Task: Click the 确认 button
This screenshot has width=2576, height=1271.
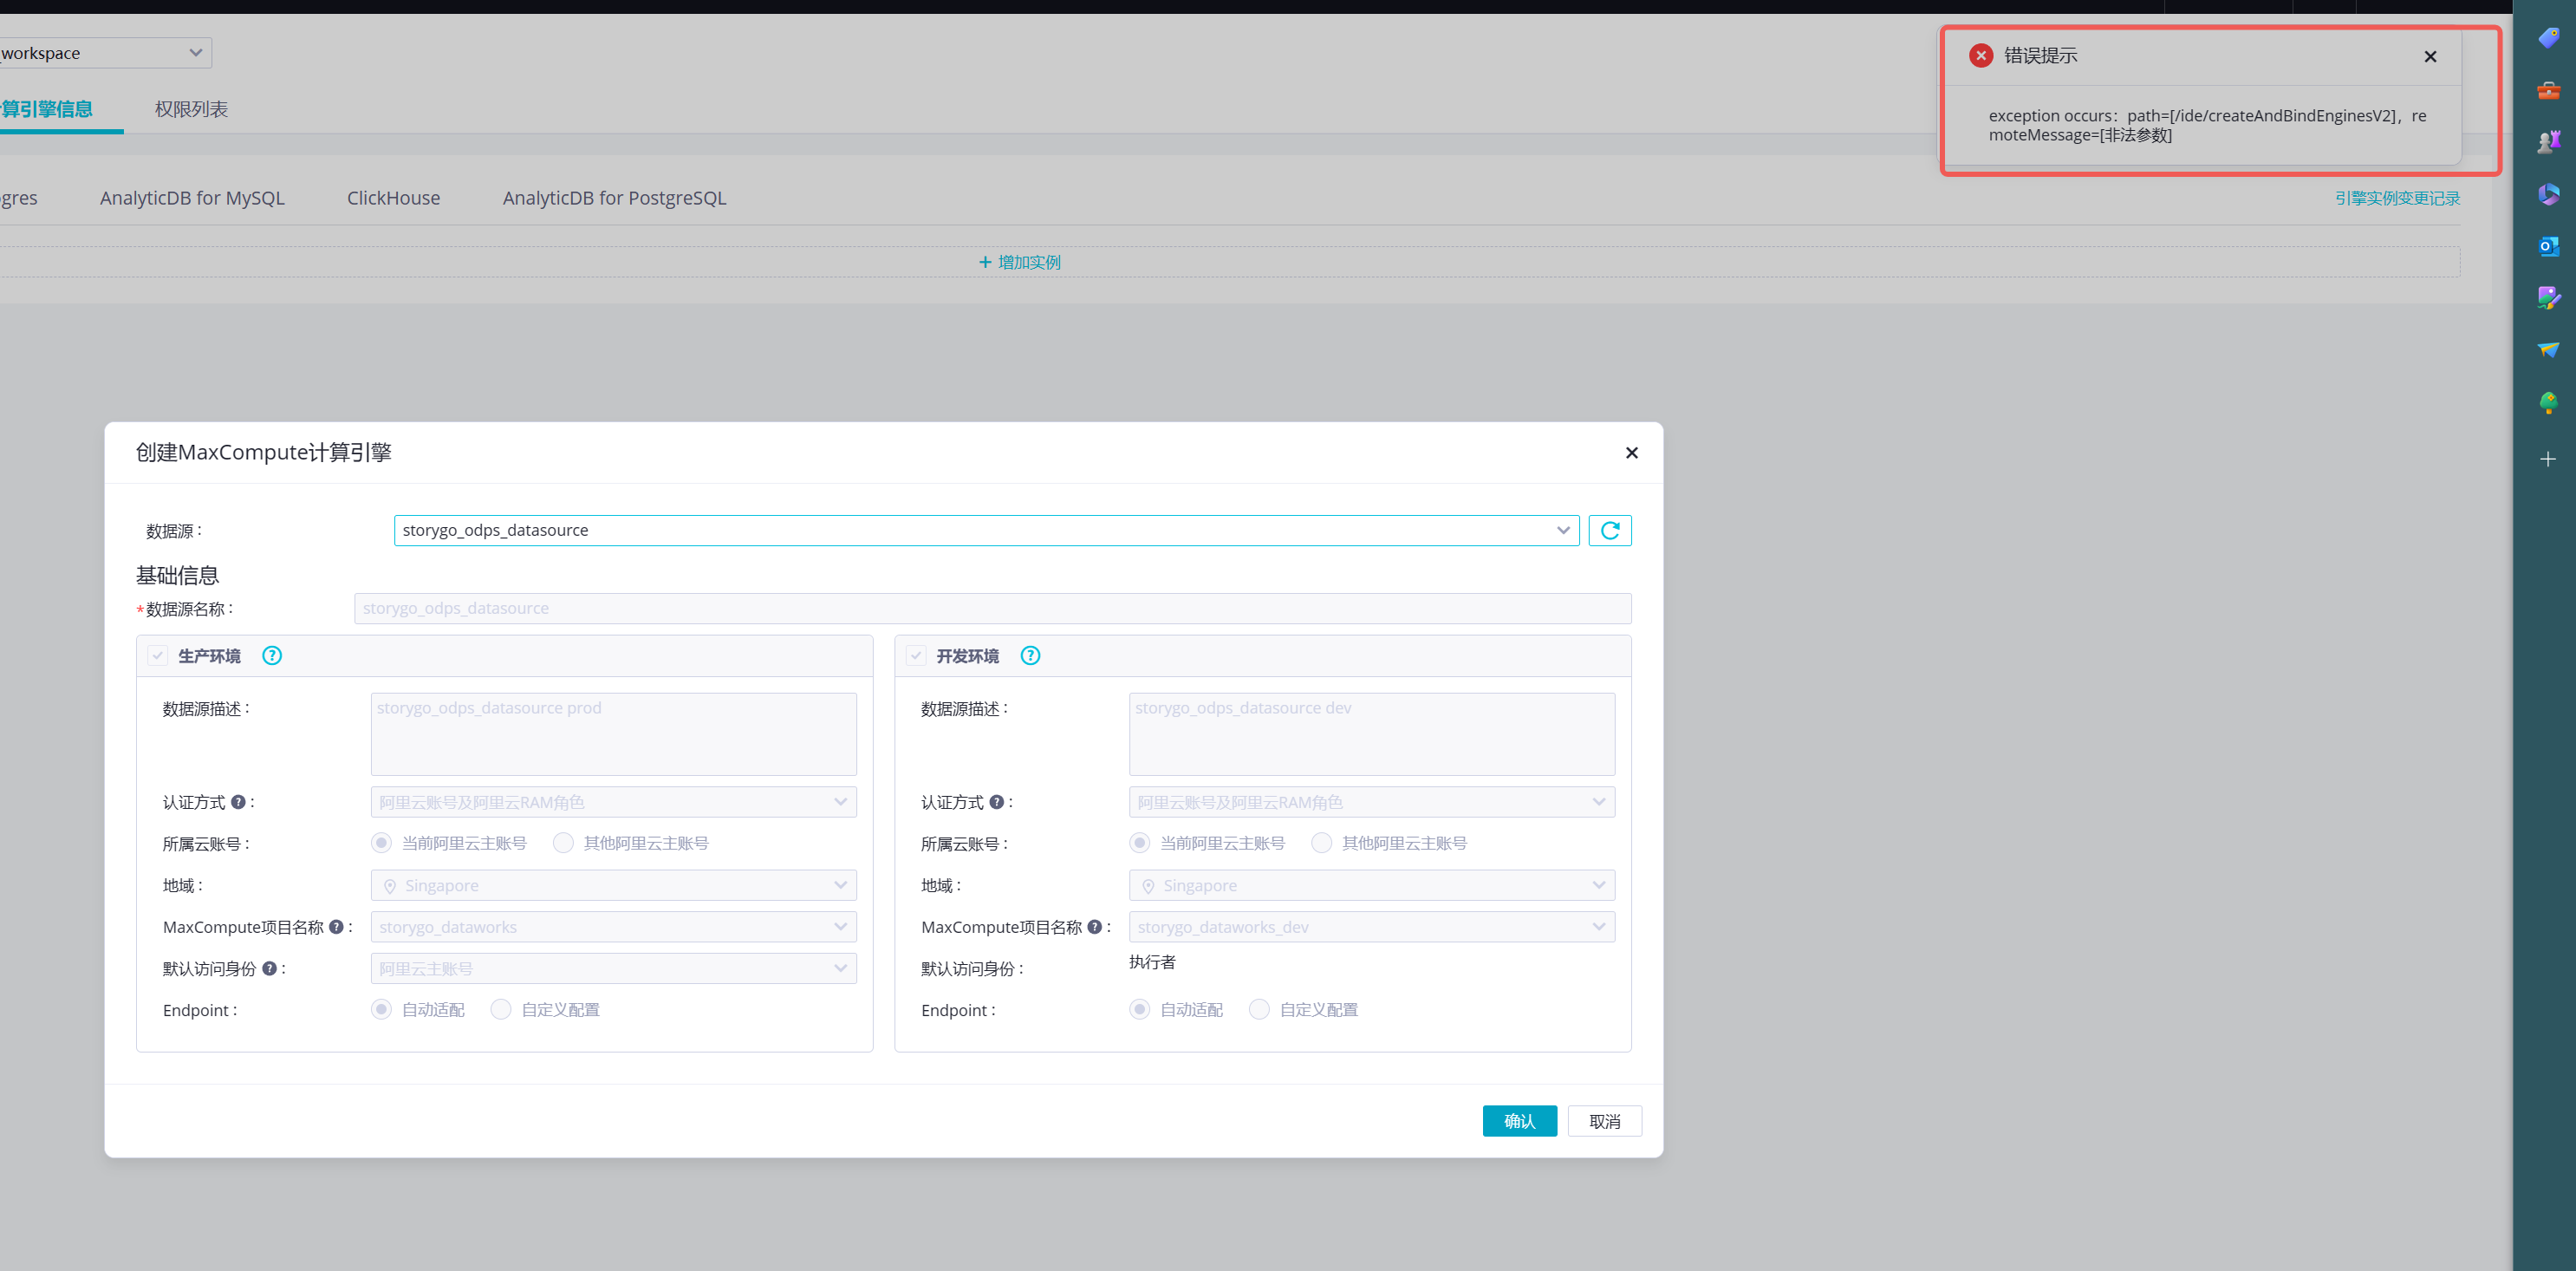Action: click(1519, 1121)
